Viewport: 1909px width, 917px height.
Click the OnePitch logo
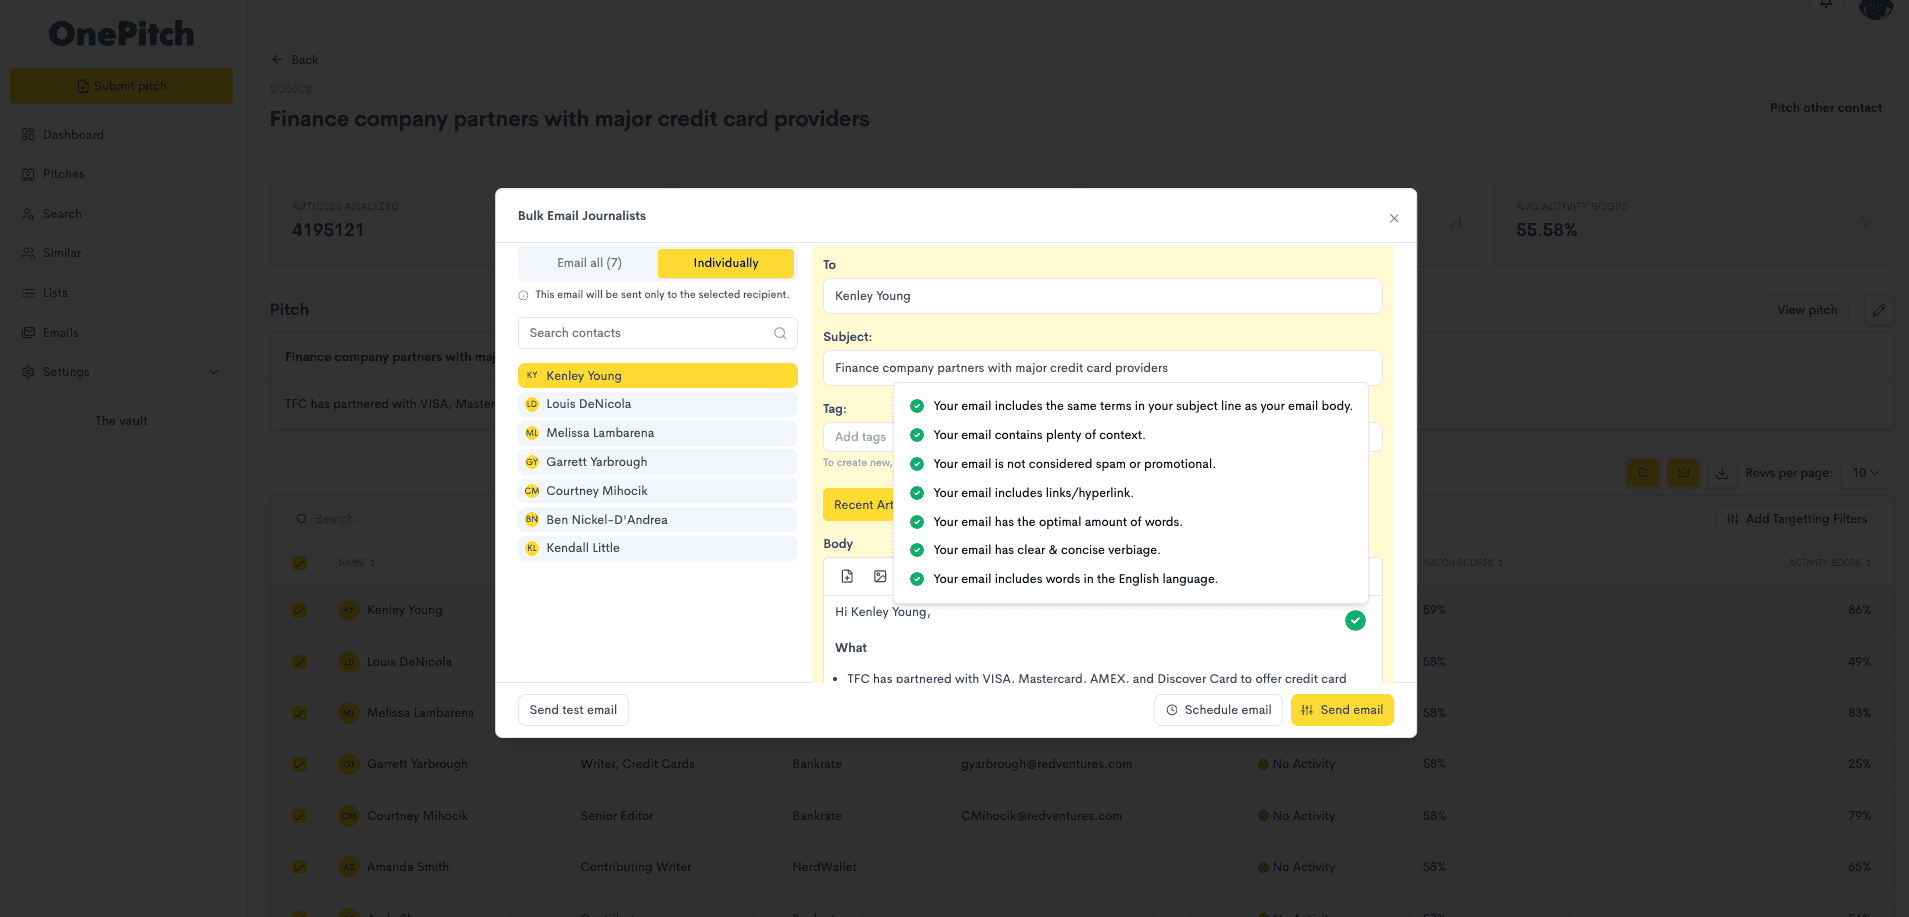pos(121,34)
